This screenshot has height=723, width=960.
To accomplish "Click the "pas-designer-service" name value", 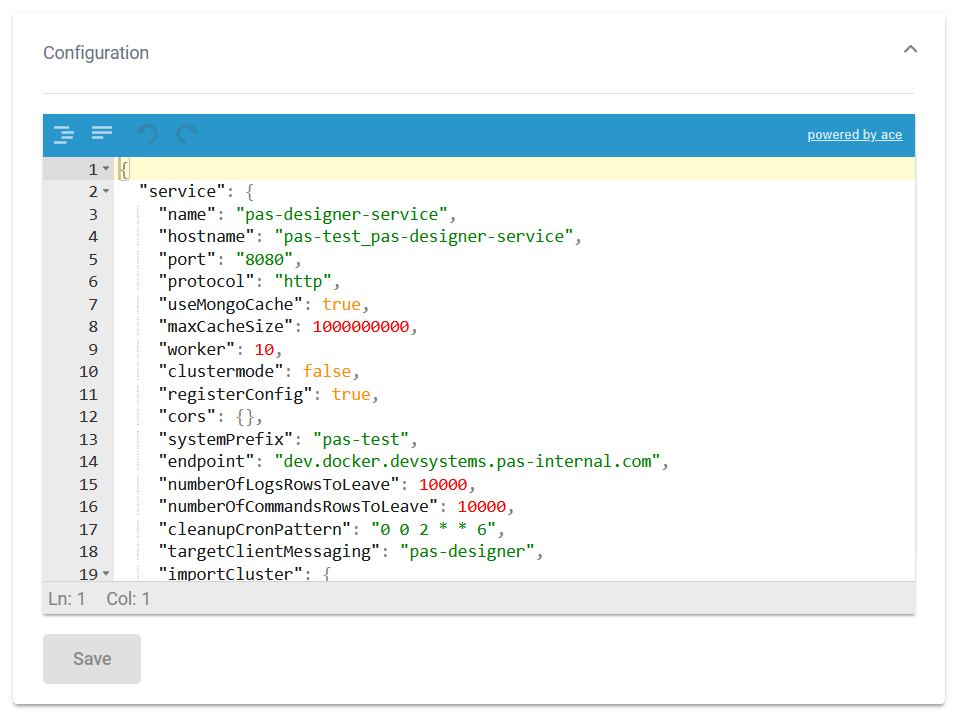I will (x=342, y=214).
